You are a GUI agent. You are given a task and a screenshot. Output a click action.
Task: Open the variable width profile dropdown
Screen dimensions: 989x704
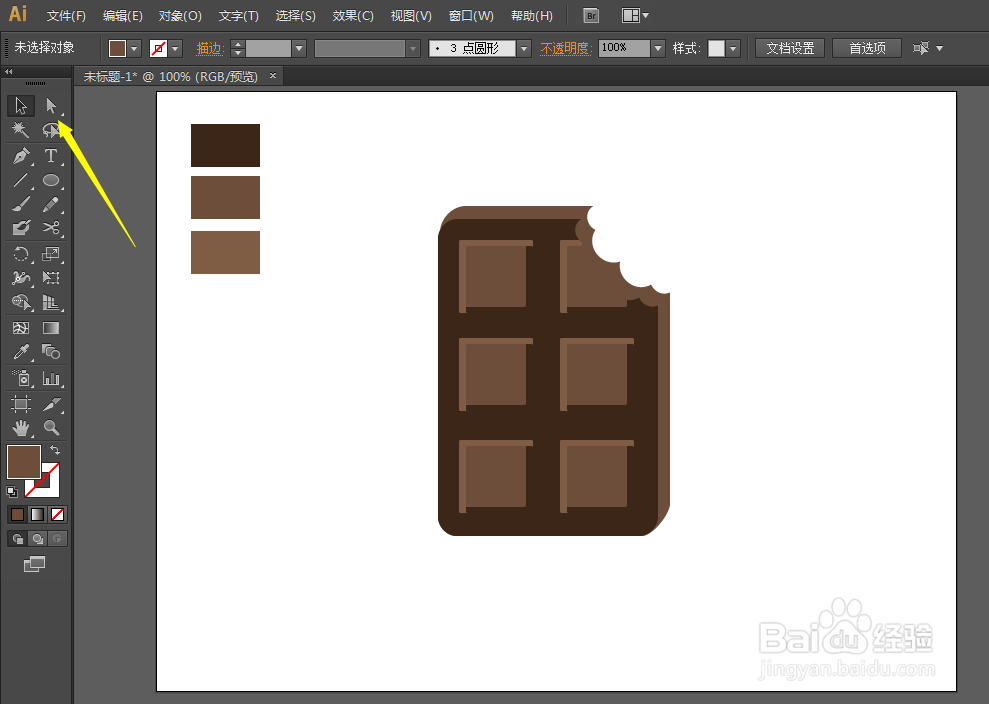click(x=414, y=49)
